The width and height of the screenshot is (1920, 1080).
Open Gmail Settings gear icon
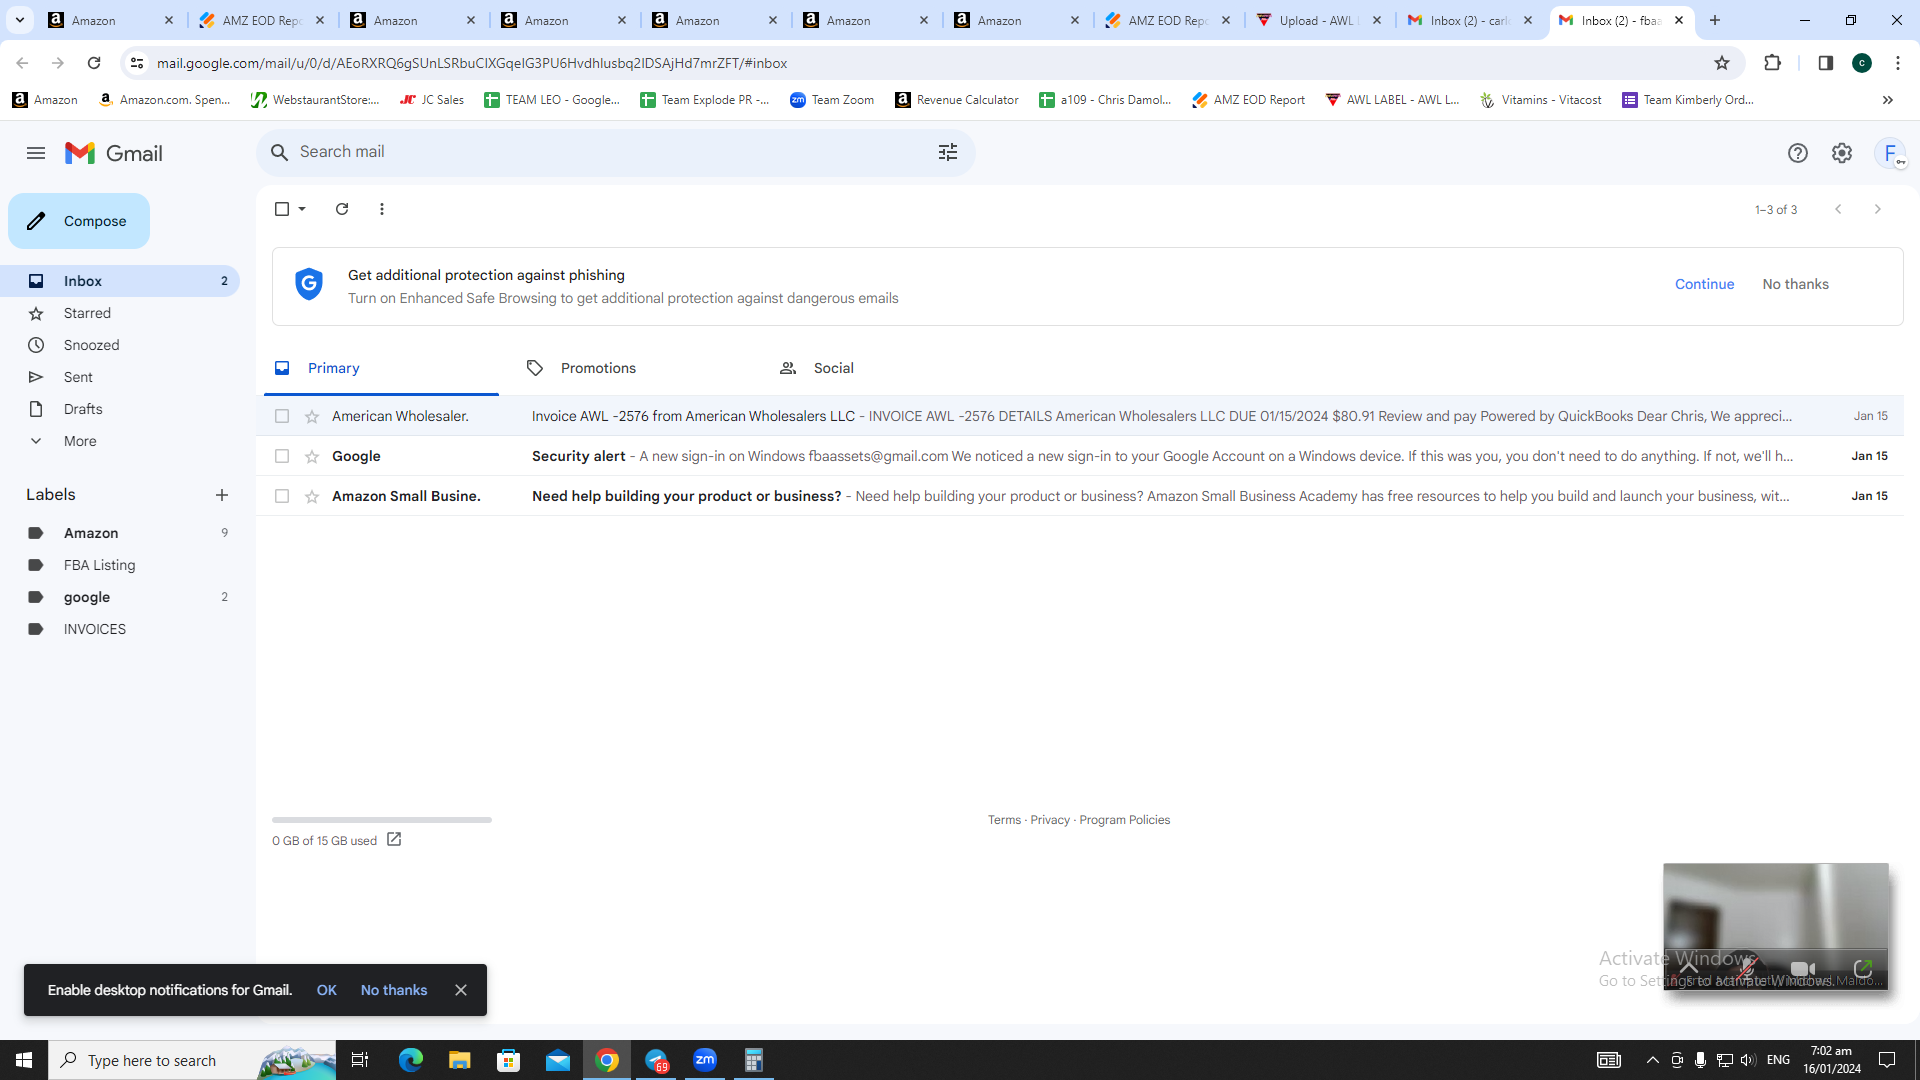pyautogui.click(x=1842, y=153)
